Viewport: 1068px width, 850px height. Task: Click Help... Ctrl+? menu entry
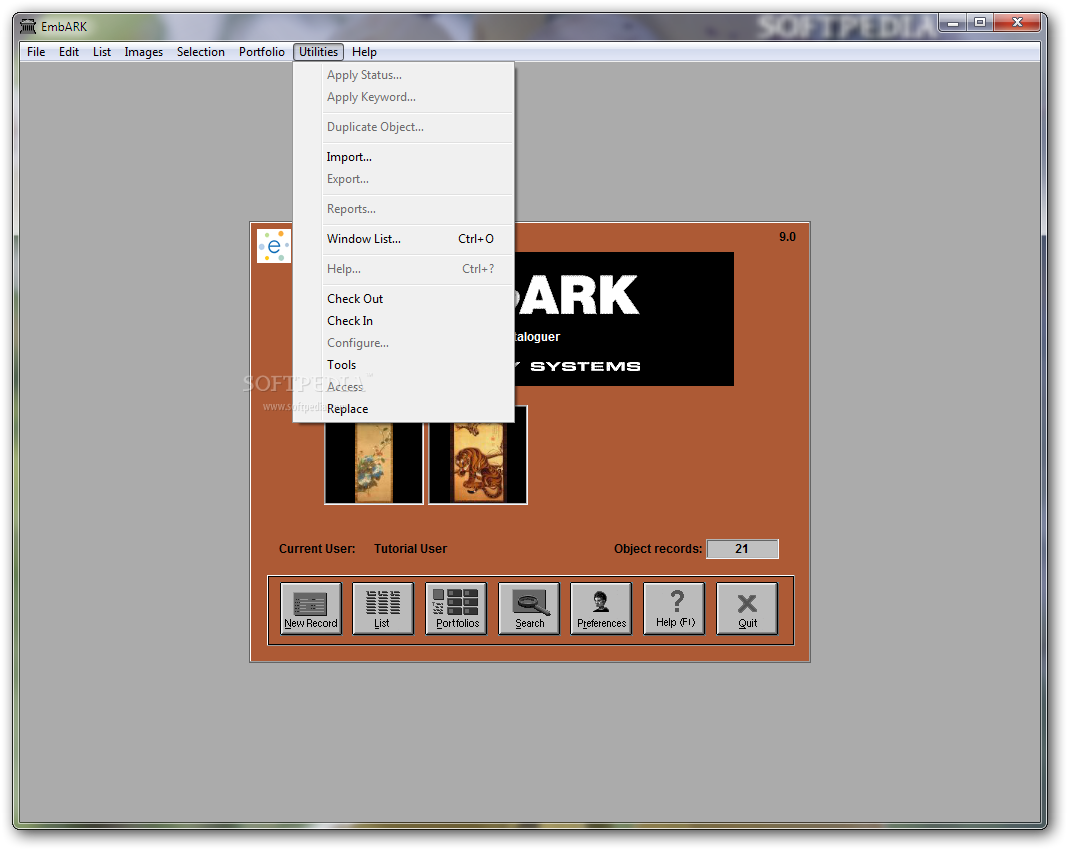403,268
